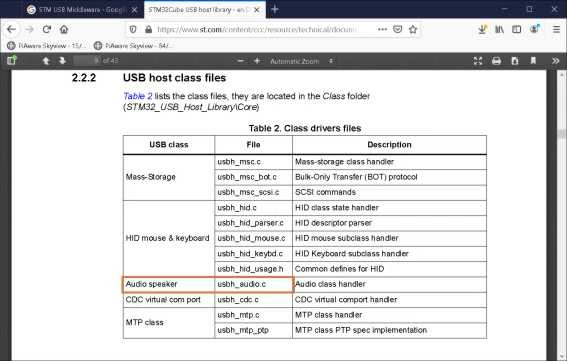Open the Library bookshelf icon

click(x=499, y=29)
